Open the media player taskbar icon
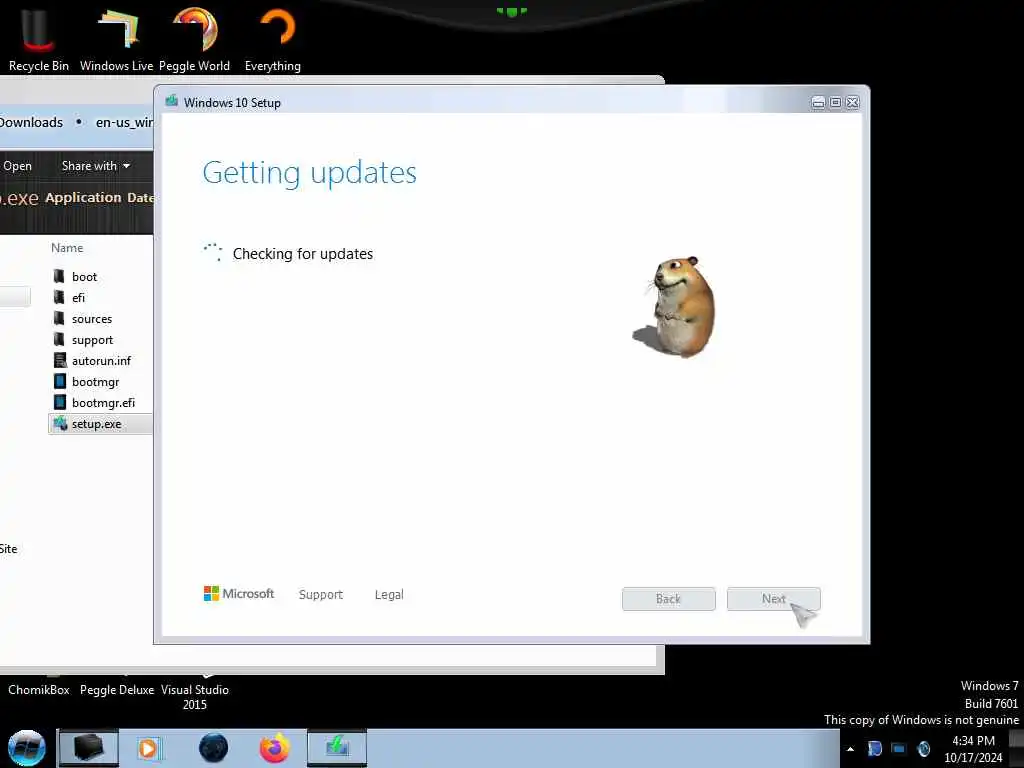 149,748
